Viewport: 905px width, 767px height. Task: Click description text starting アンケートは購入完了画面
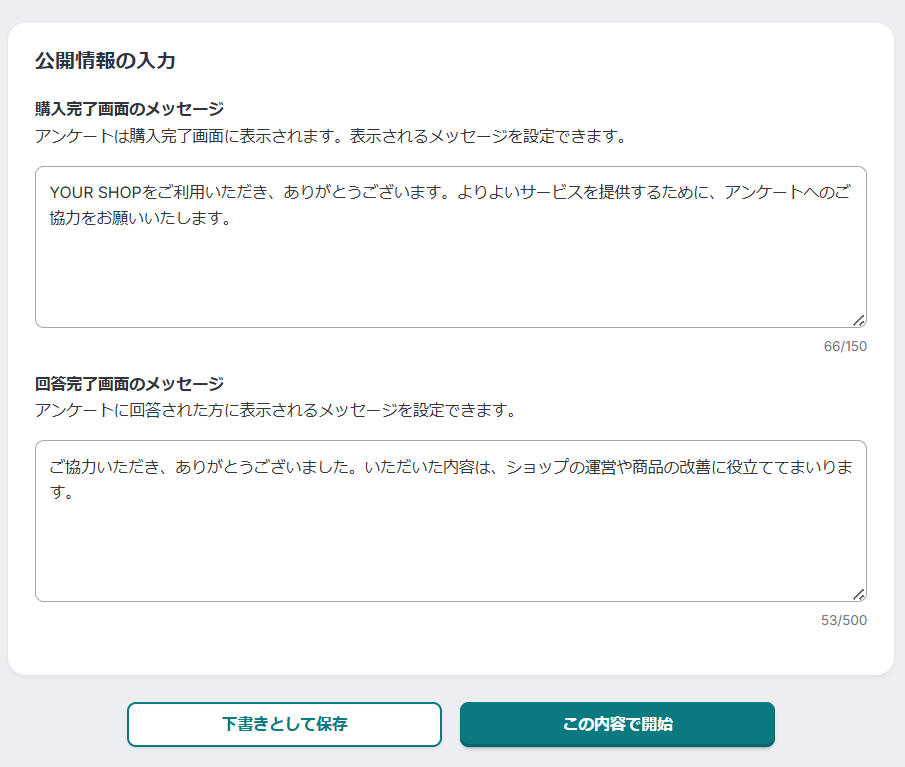point(330,136)
